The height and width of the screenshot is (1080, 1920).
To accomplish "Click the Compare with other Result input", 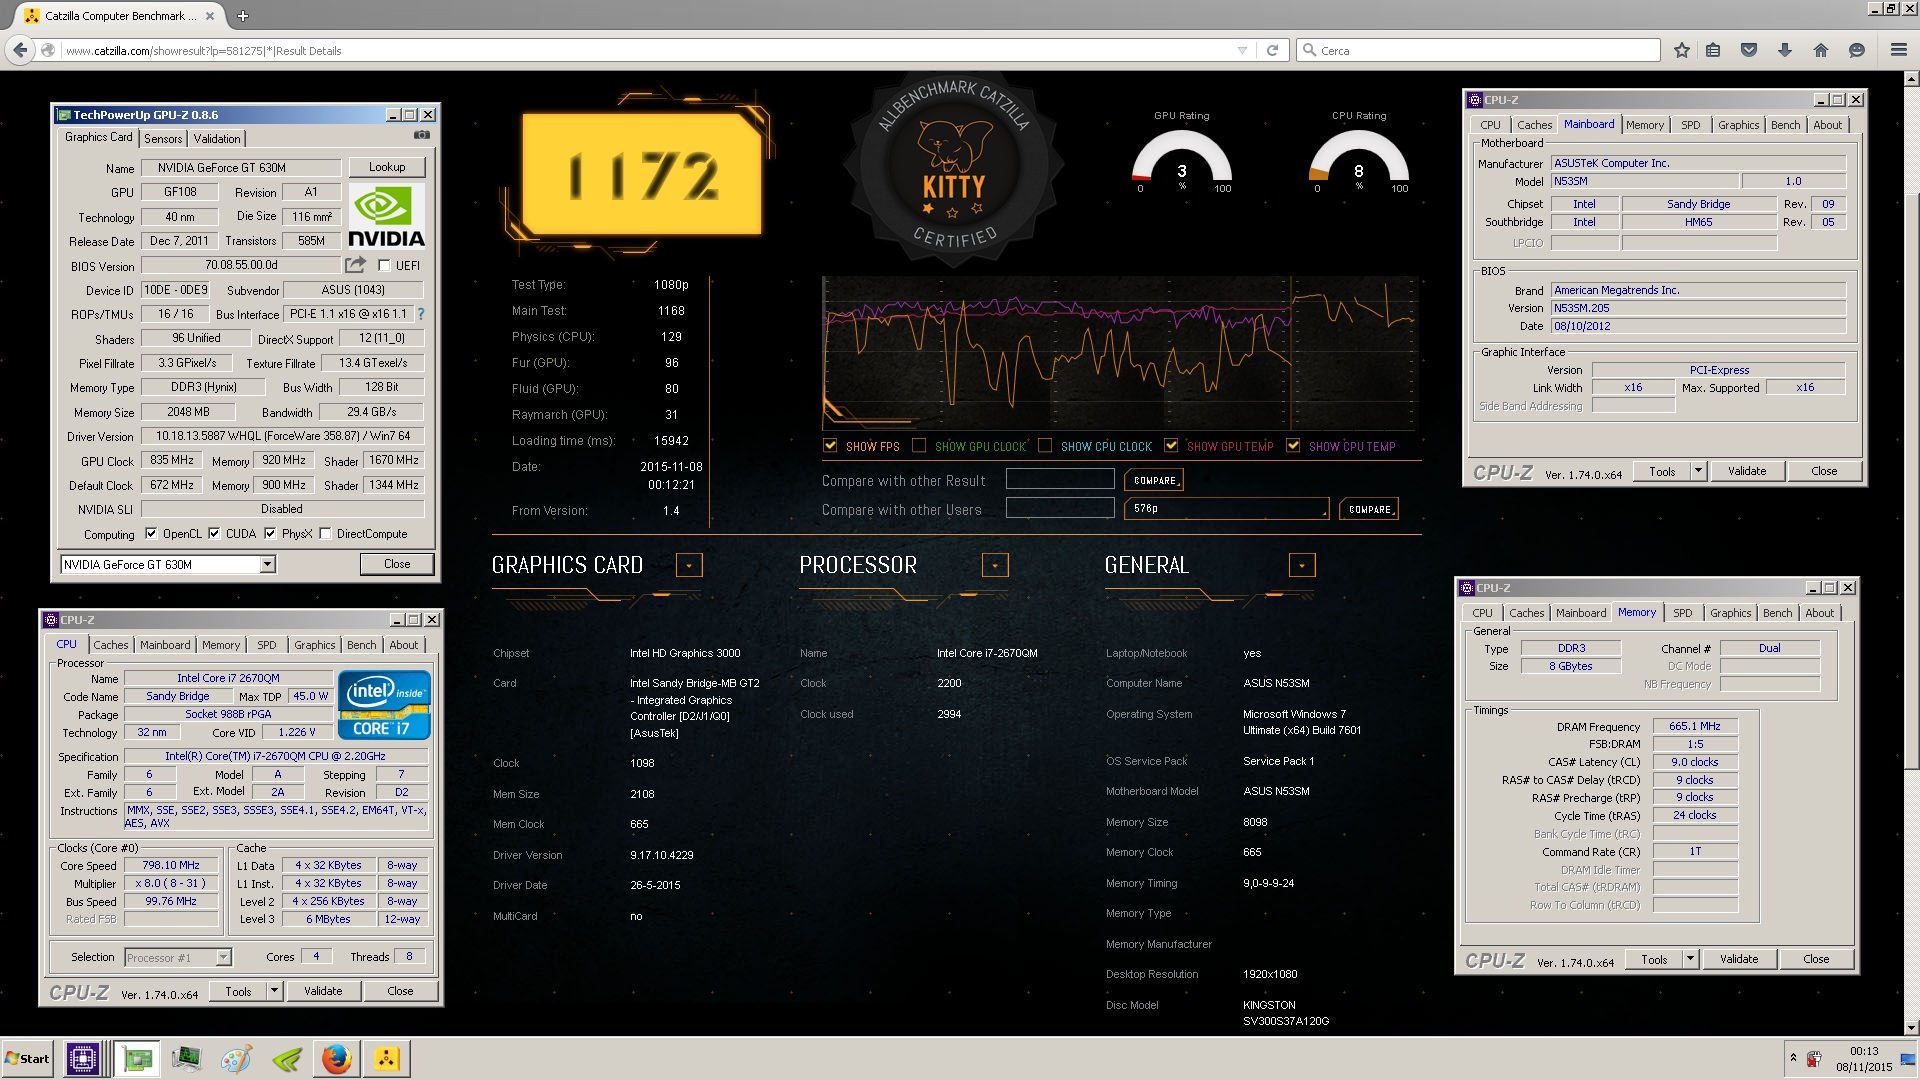I will tap(1060, 480).
